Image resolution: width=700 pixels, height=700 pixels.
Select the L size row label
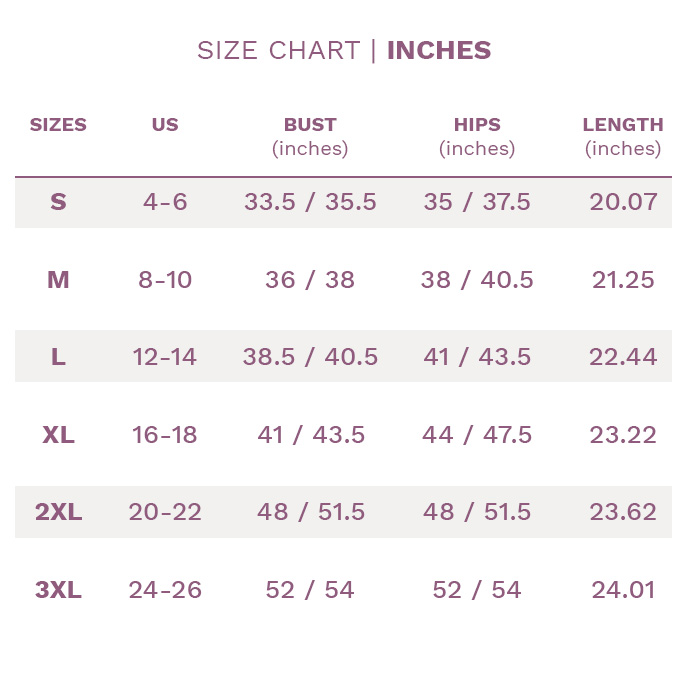(58, 357)
